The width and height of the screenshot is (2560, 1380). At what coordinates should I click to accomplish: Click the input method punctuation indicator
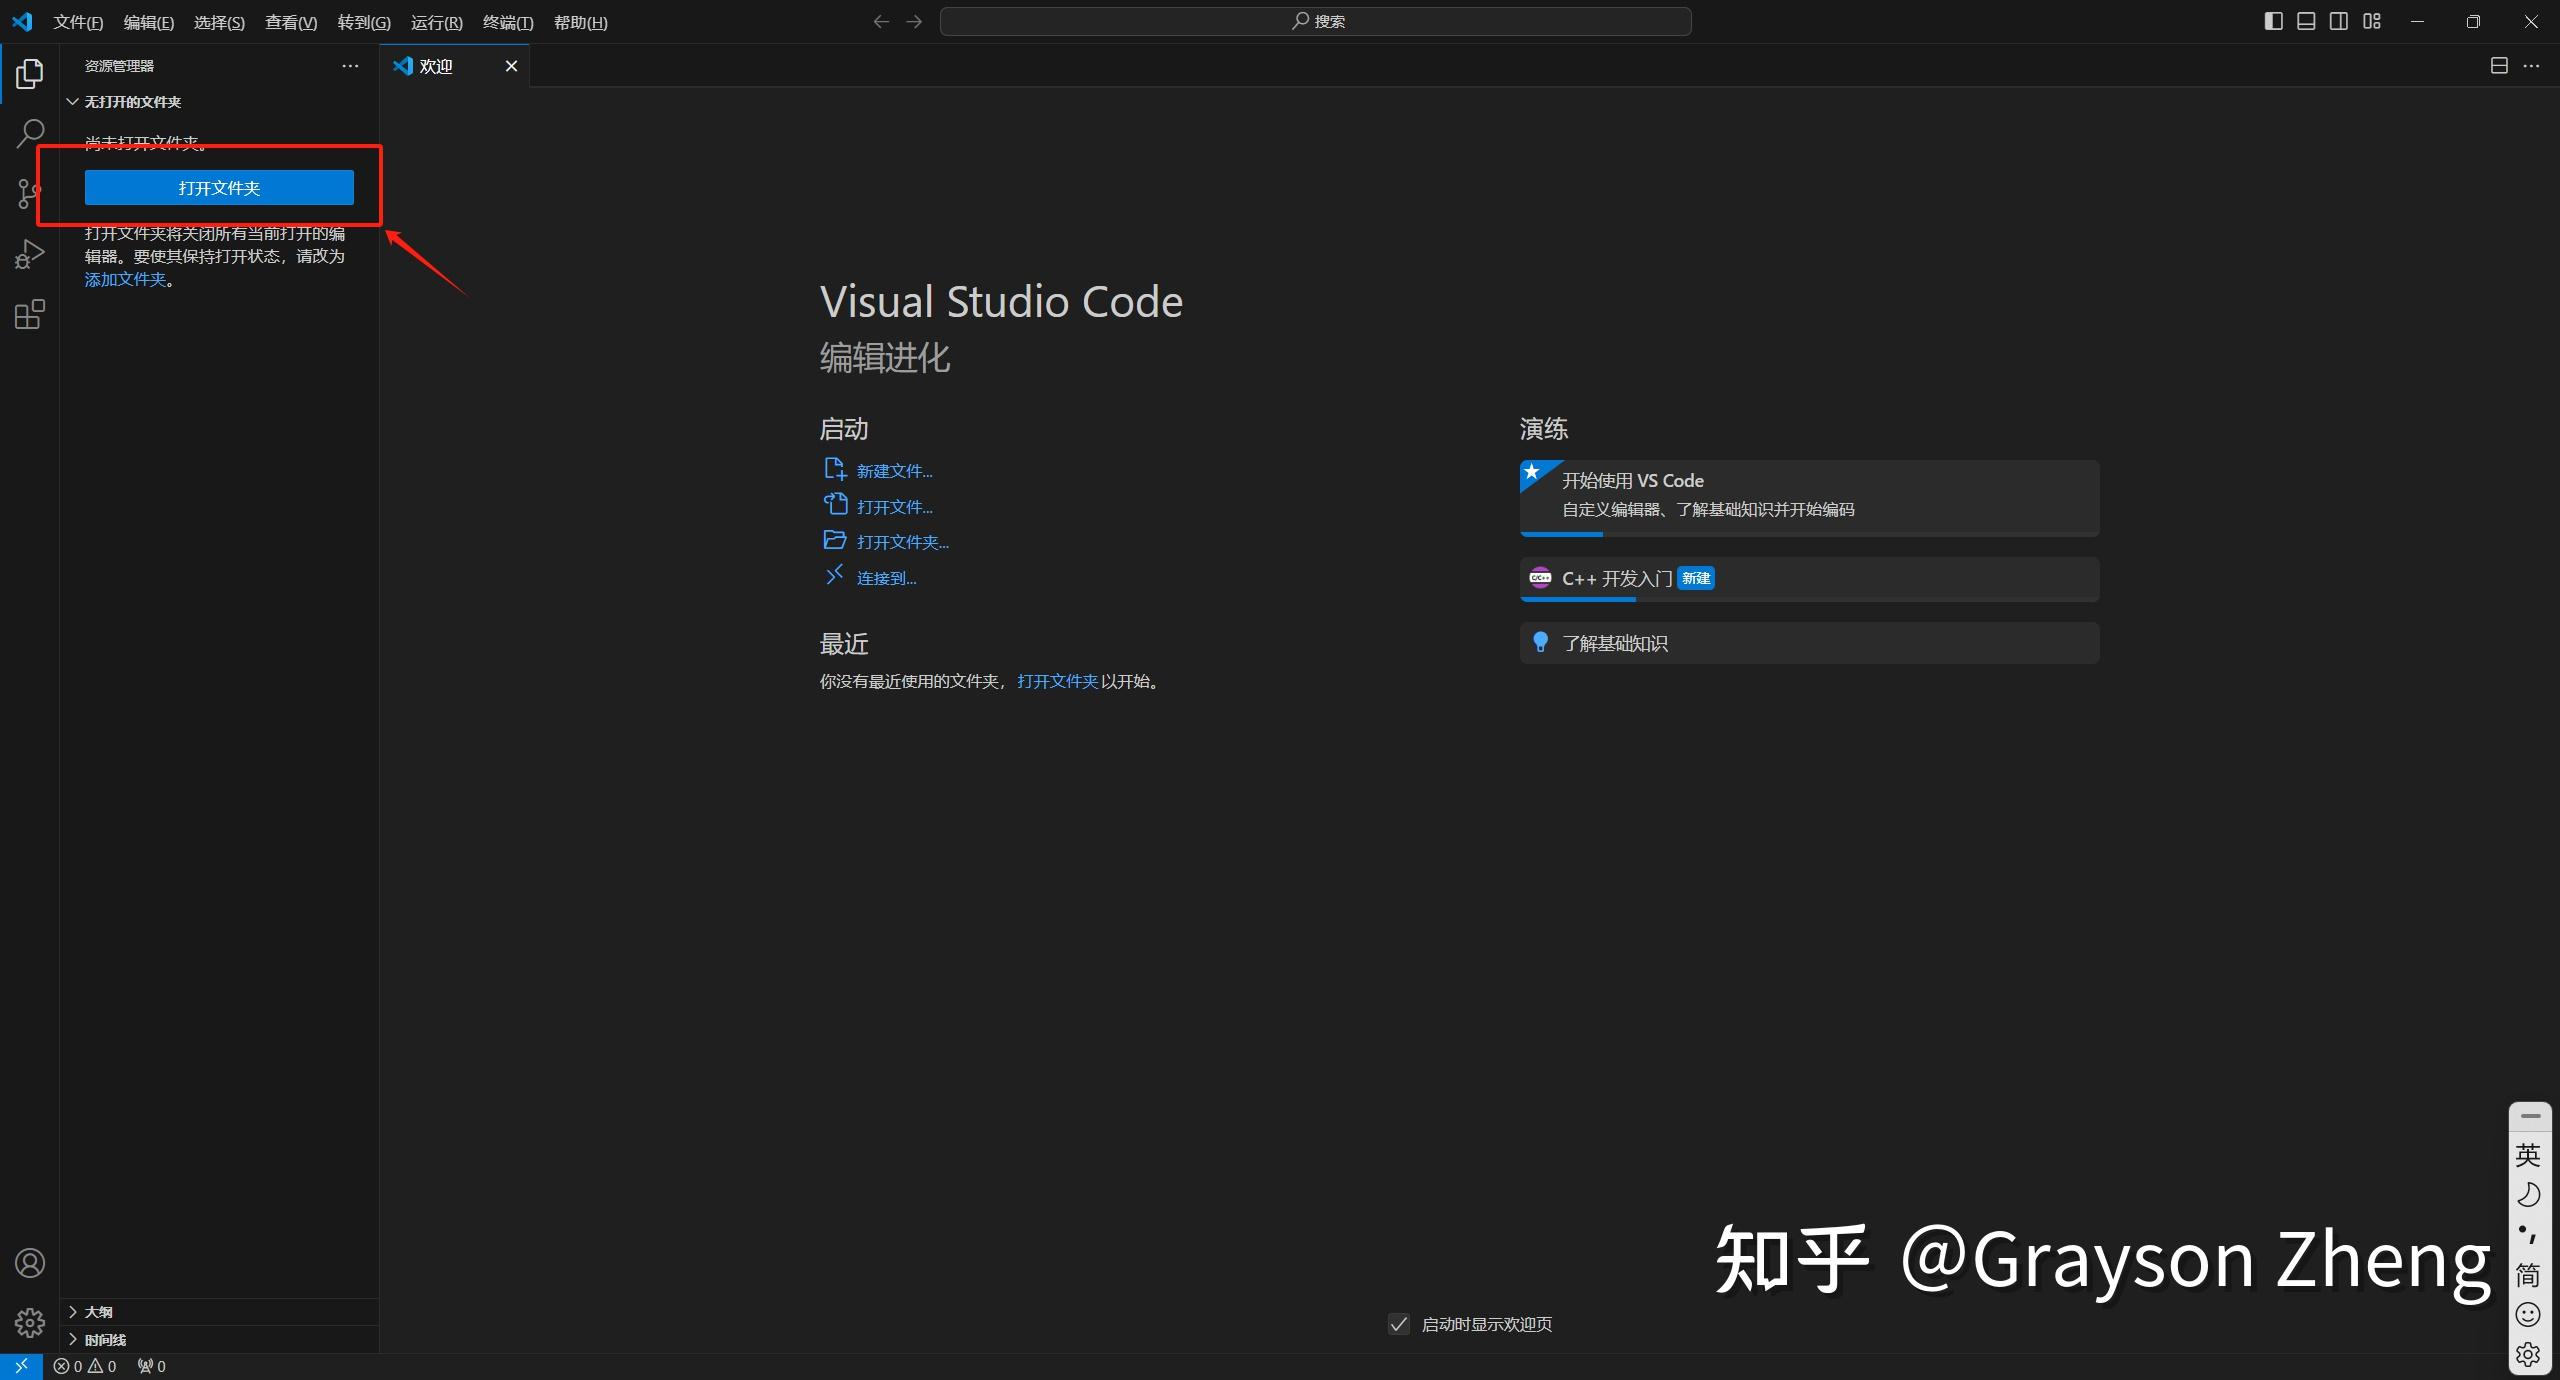(2528, 1234)
